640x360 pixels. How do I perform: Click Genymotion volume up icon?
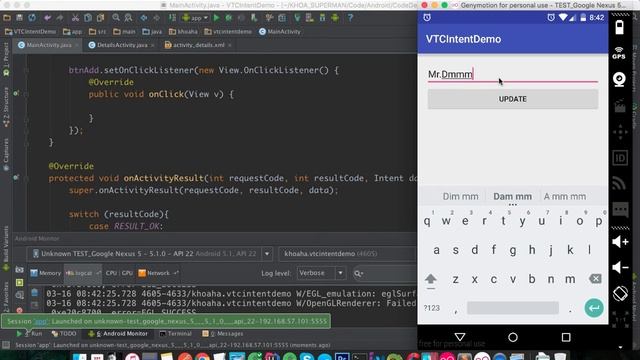[620, 242]
